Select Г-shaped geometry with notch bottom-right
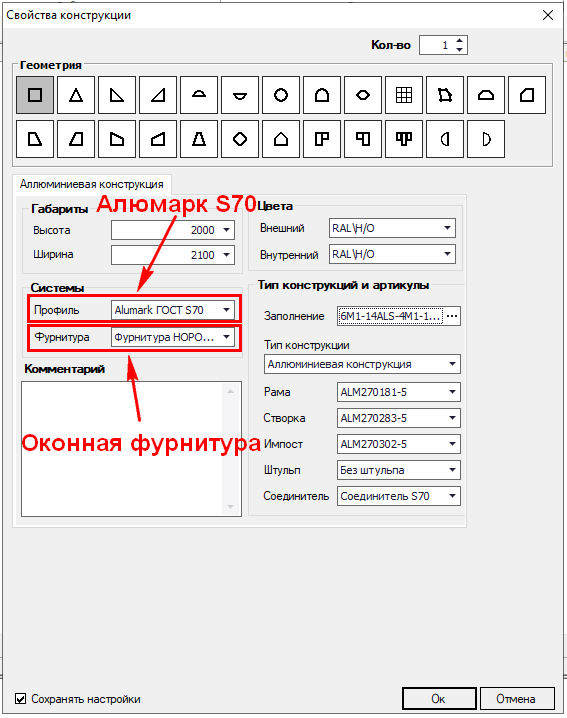 322,139
